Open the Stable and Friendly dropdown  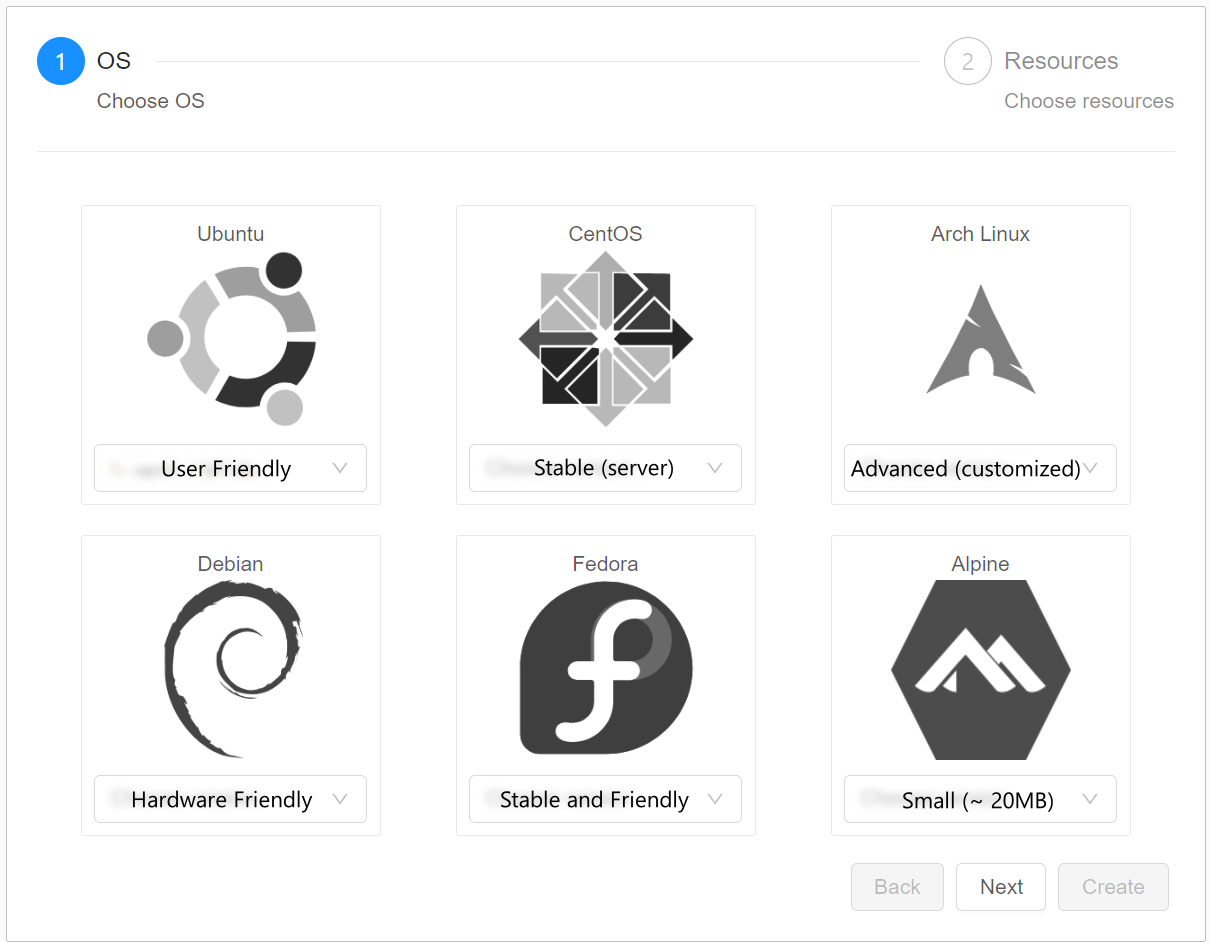click(605, 799)
